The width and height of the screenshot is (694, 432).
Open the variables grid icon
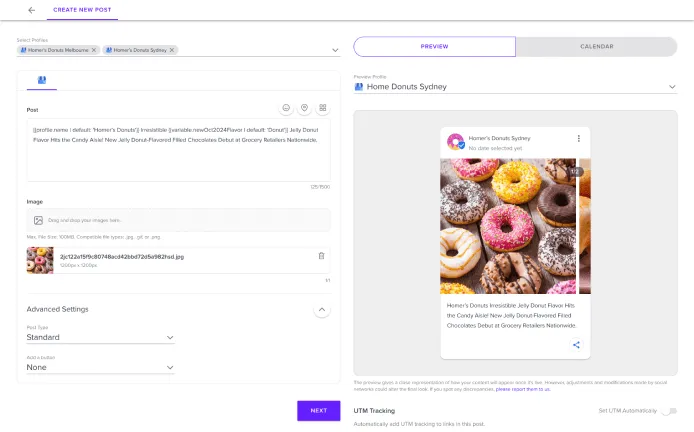point(323,108)
